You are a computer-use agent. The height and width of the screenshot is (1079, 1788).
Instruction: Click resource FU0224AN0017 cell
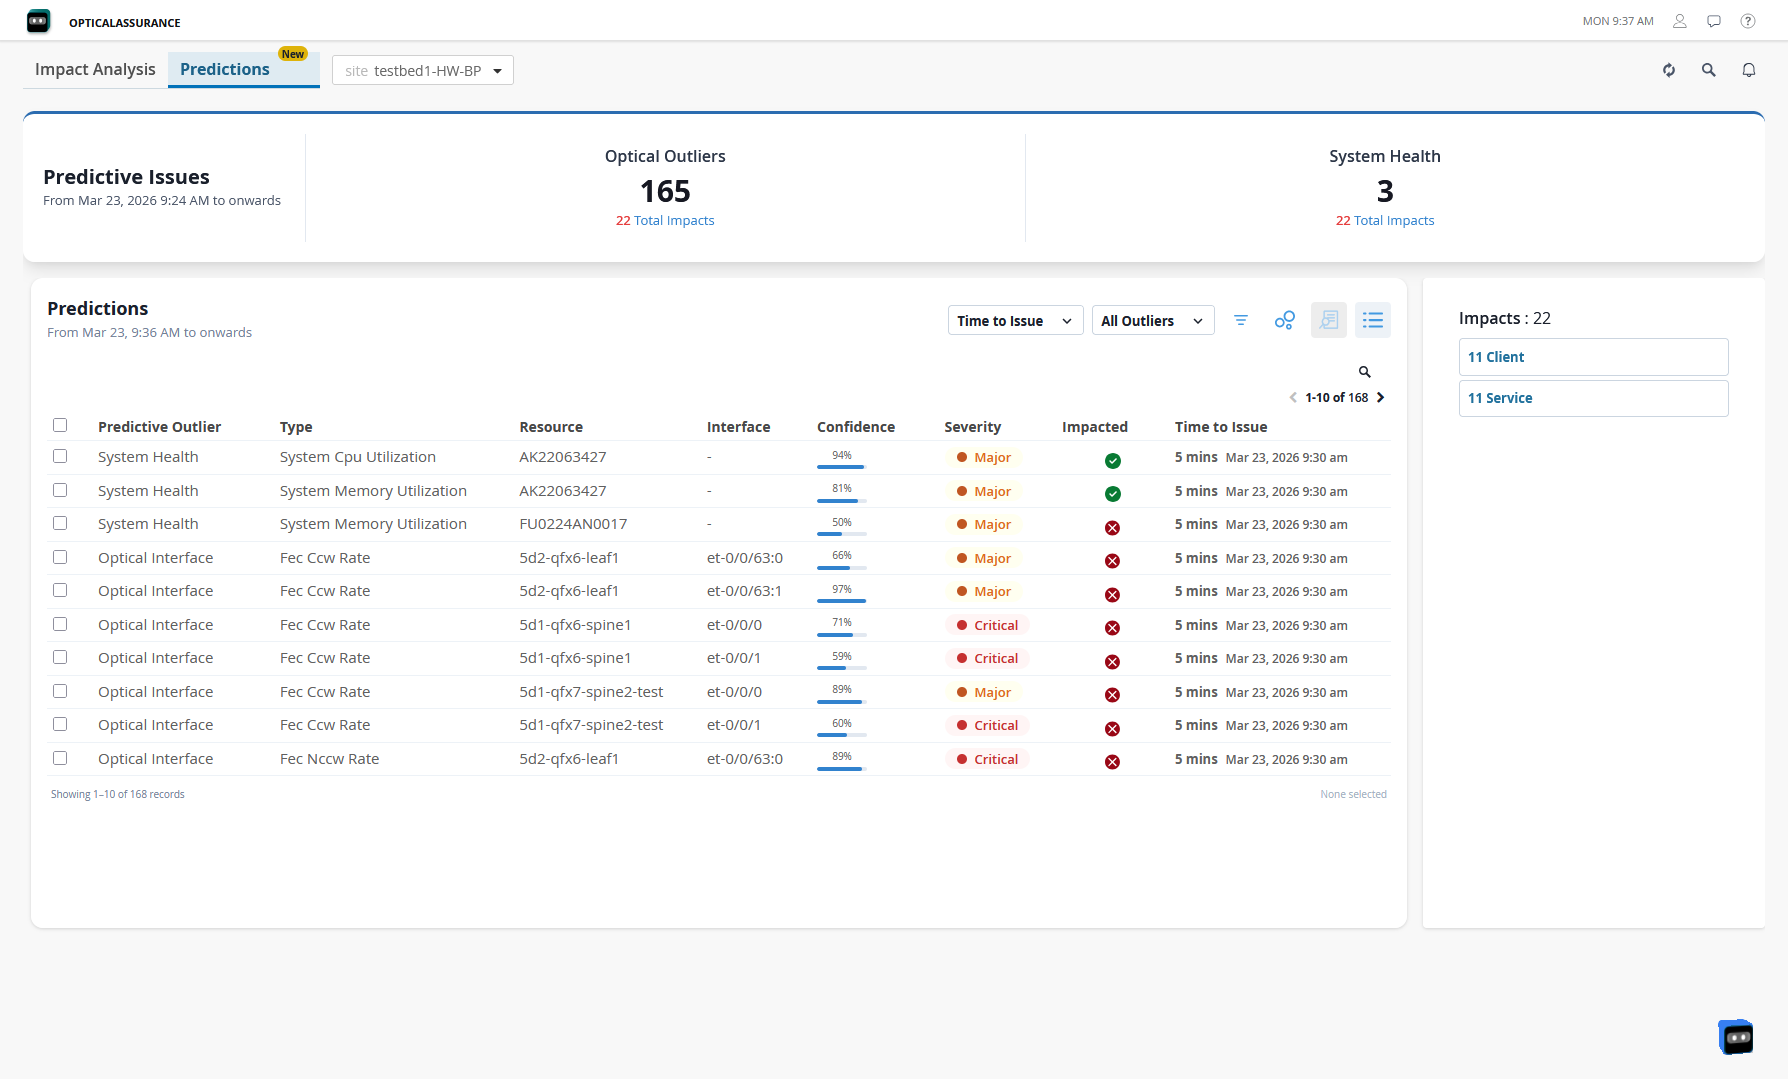click(x=573, y=524)
